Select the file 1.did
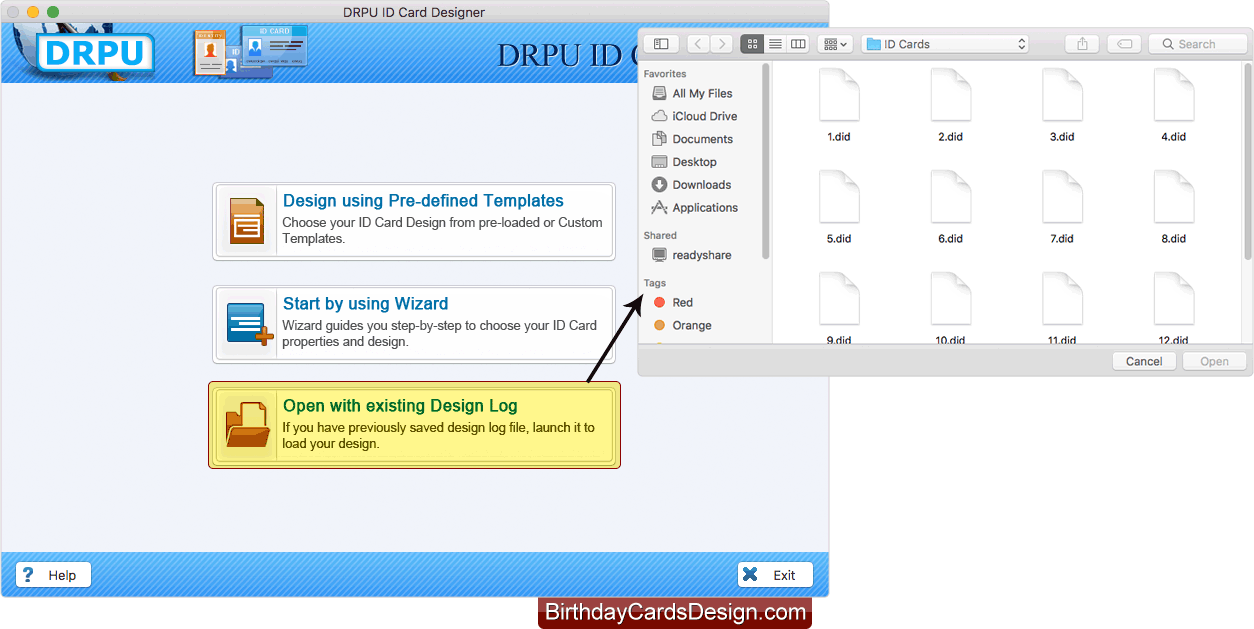Viewport: 1254px width, 629px height. [839, 105]
